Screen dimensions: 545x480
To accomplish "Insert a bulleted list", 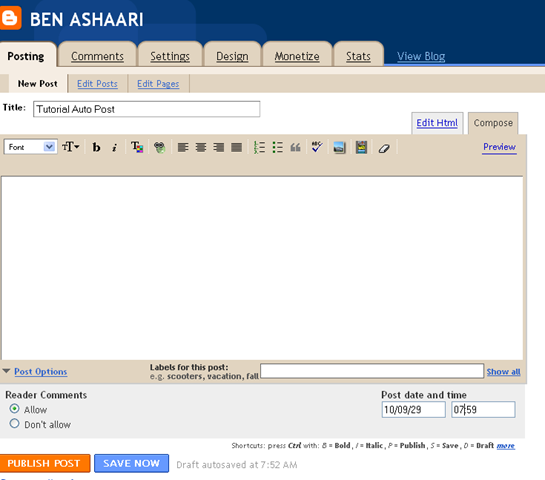I will tap(278, 147).
